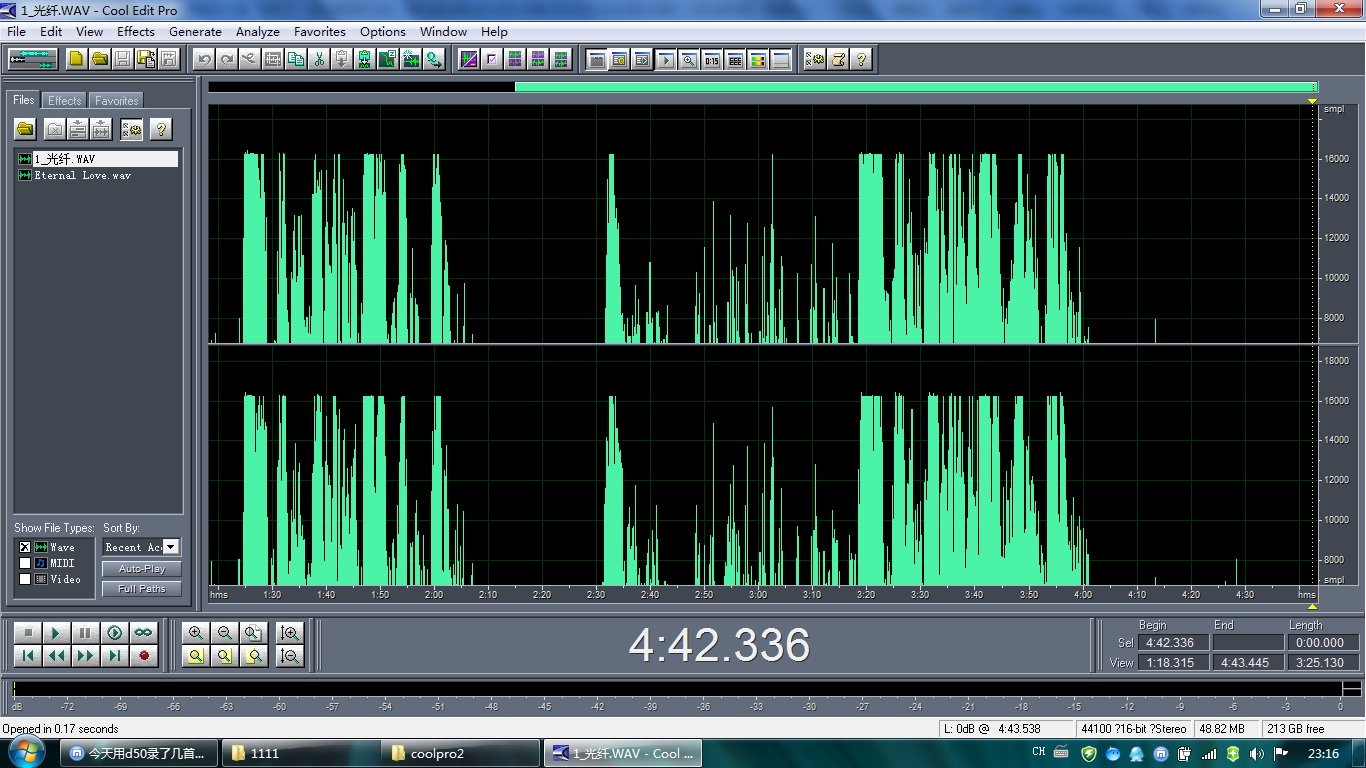Viewport: 1366px width, 768px height.
Task: Open the Generate menu
Action: 195,32
